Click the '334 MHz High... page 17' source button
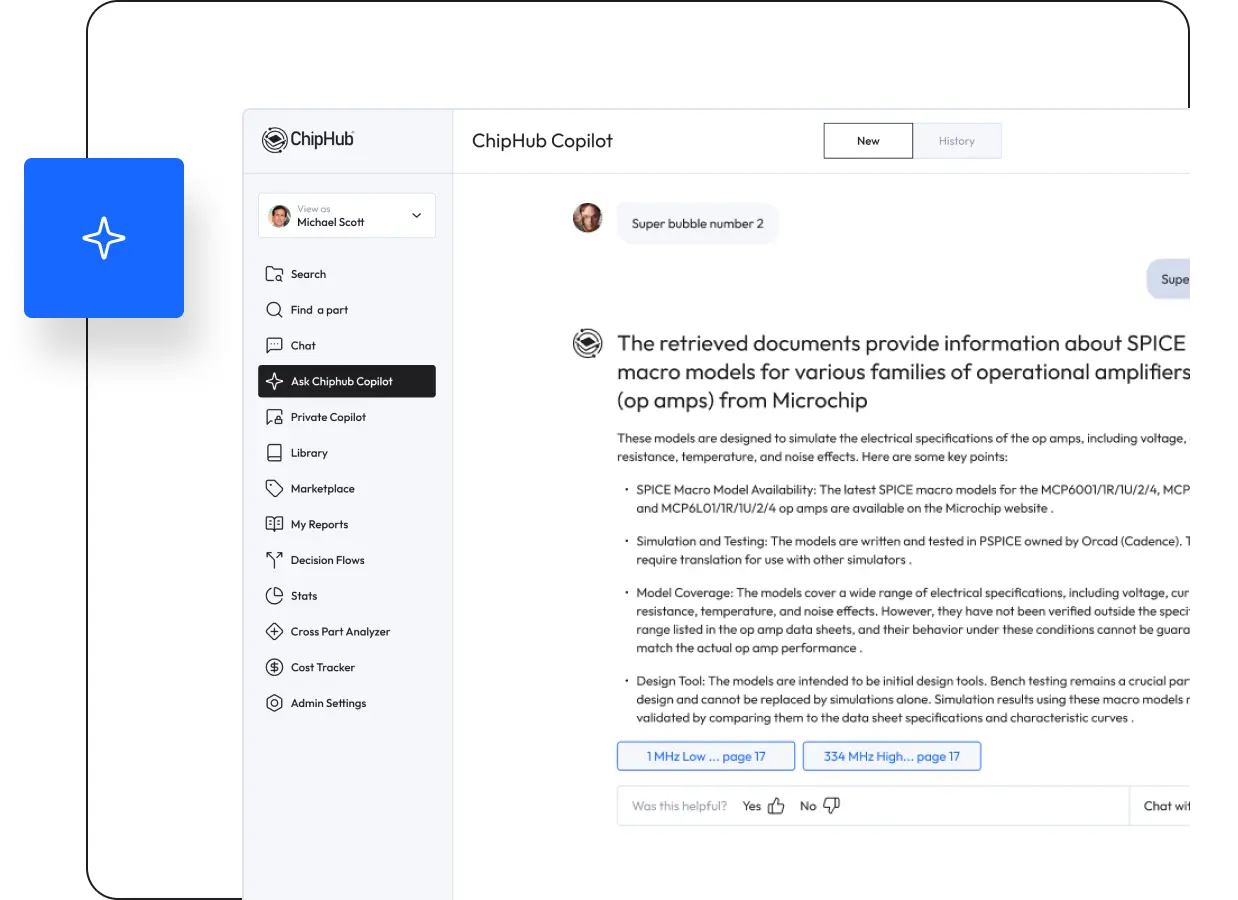1238x900 pixels. [891, 756]
